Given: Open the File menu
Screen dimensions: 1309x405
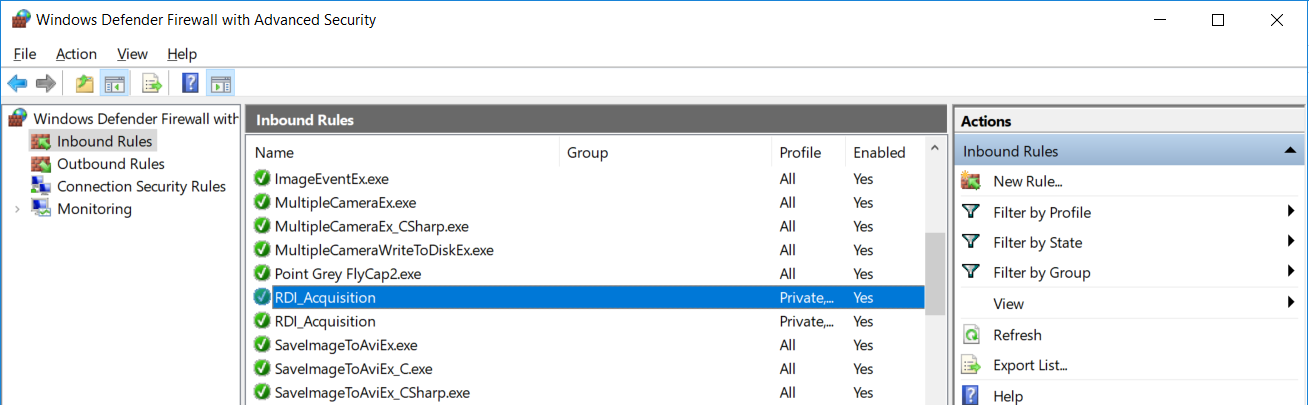Looking at the screenshot, I should coord(25,54).
